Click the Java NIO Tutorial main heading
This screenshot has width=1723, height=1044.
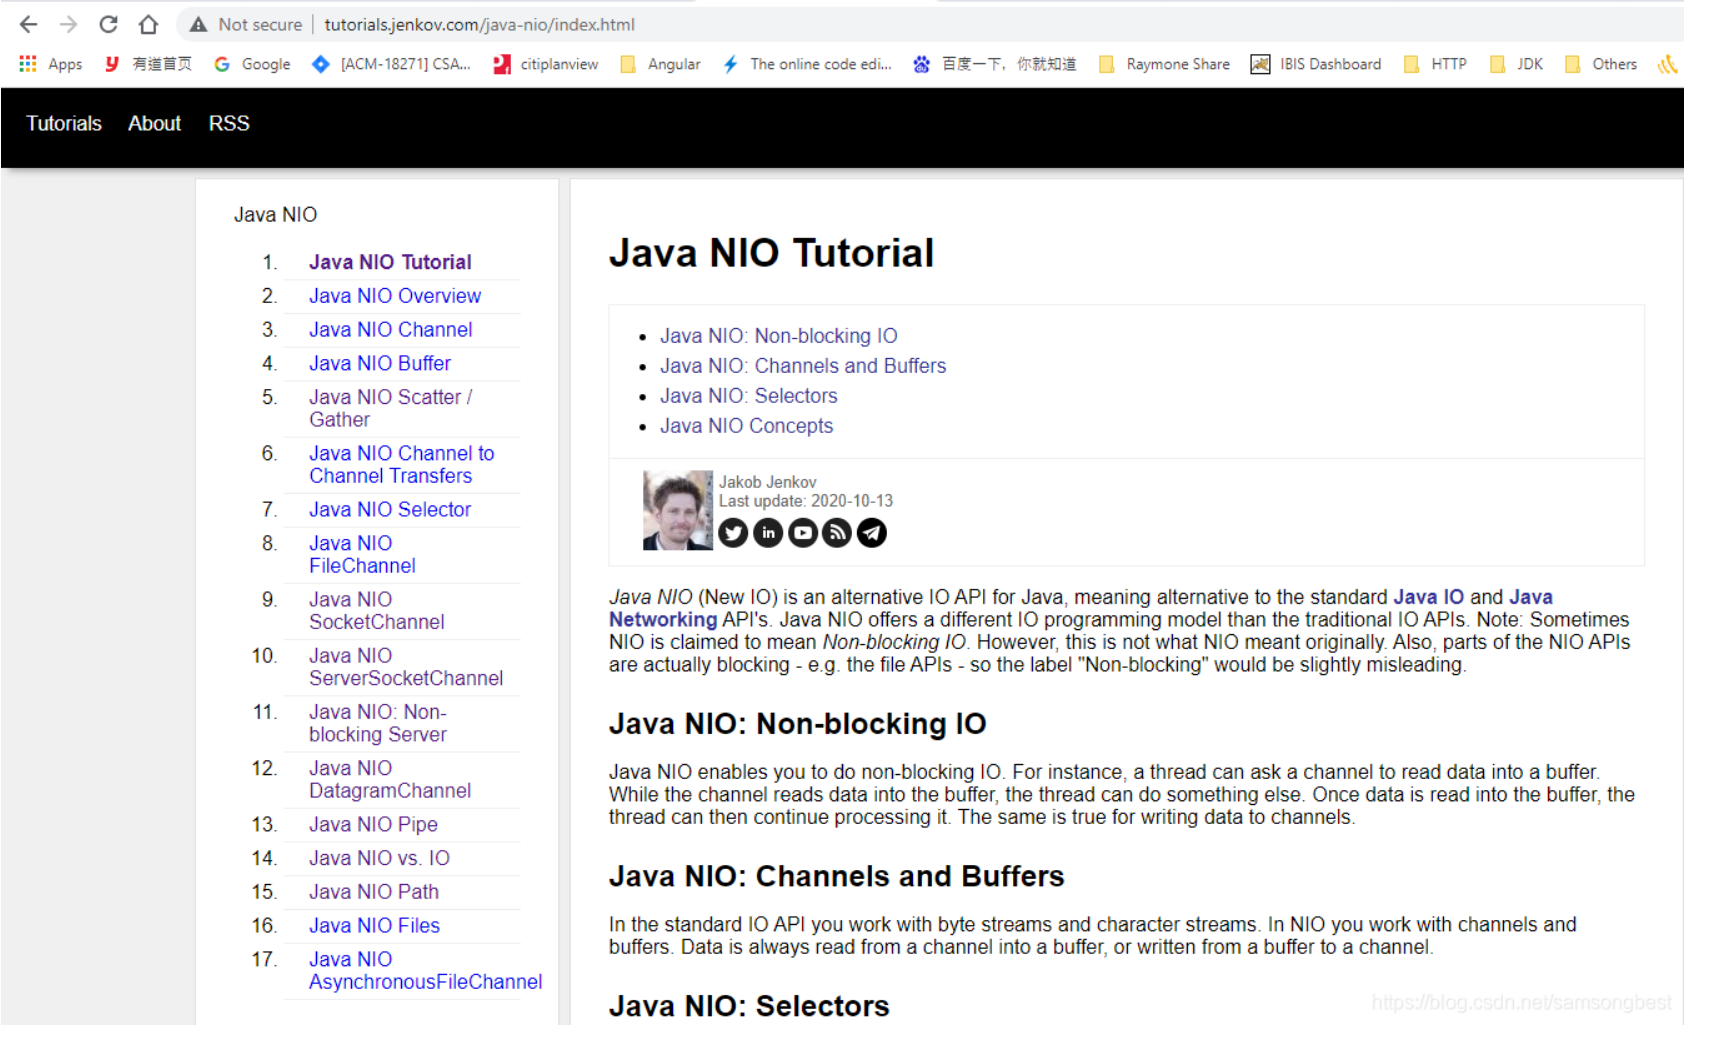[772, 253]
